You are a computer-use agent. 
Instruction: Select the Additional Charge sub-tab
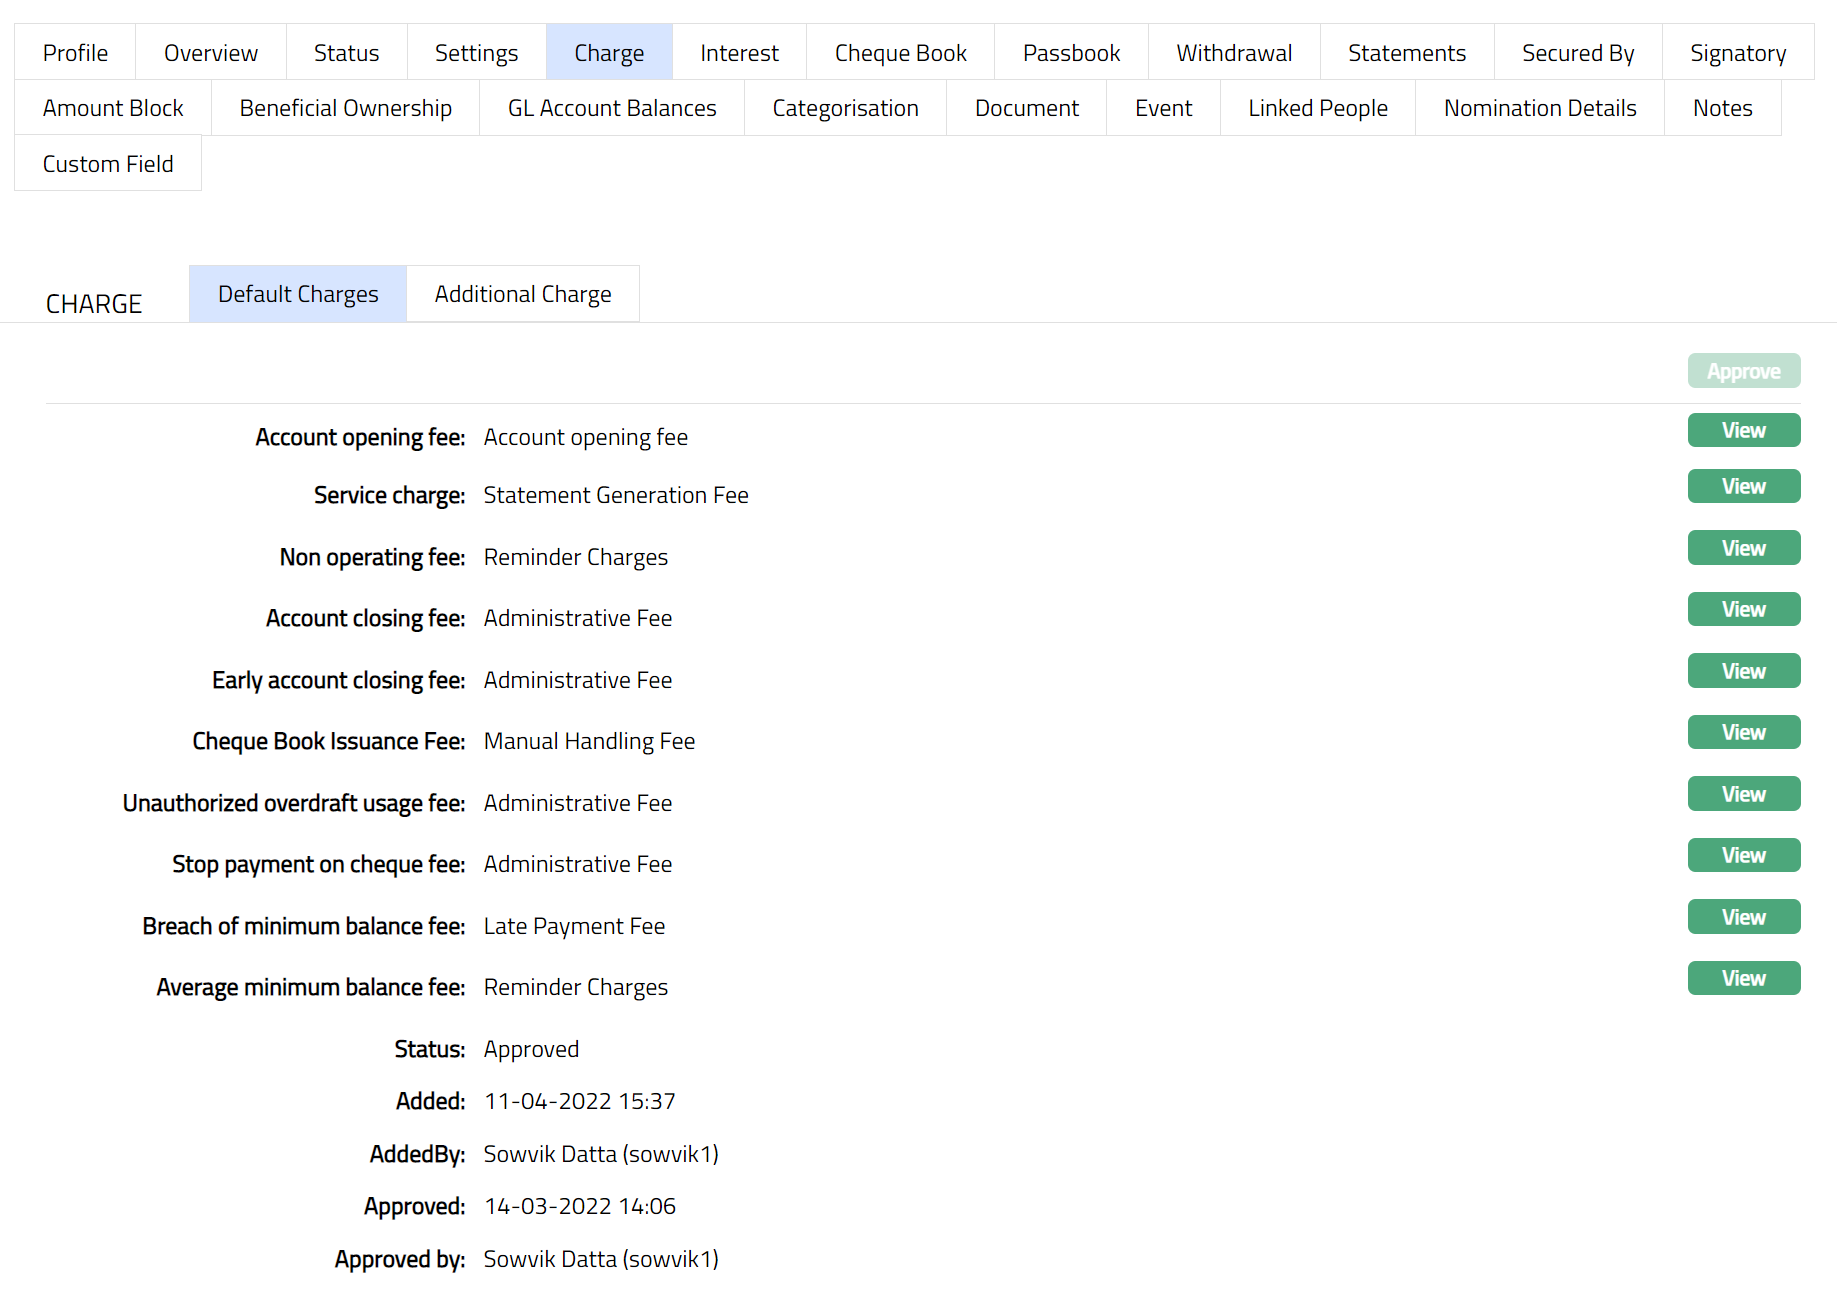pyautogui.click(x=522, y=294)
